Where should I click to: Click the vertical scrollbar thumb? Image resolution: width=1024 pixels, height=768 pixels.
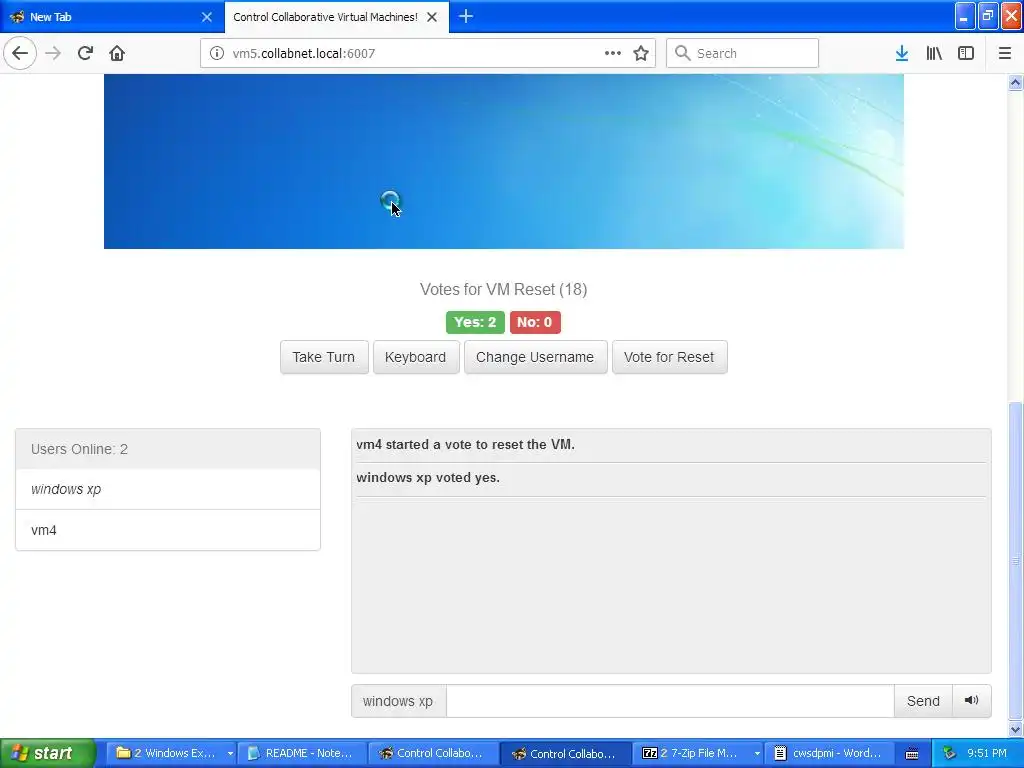pyautogui.click(x=1016, y=560)
